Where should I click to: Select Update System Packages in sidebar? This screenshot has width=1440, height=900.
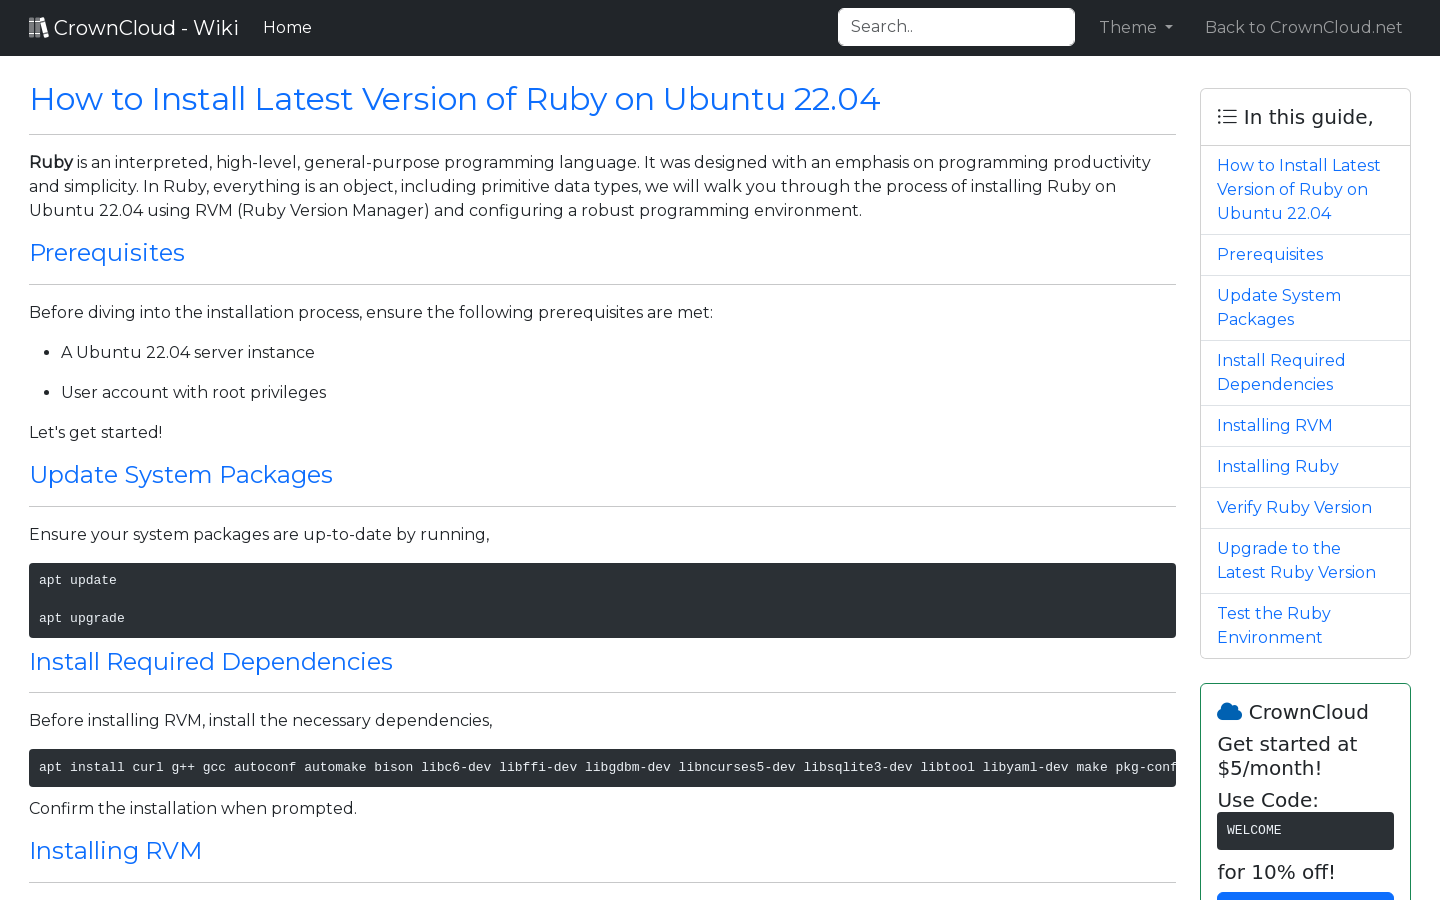point(1278,307)
